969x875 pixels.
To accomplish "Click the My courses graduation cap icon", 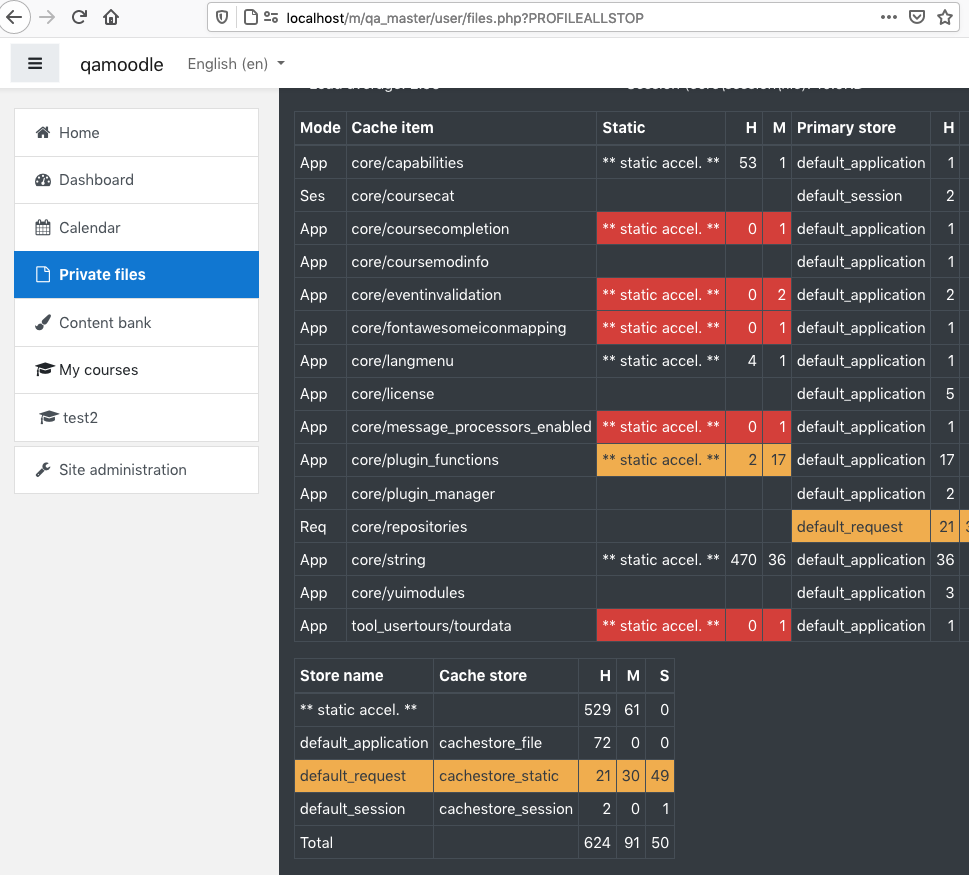I will tap(44, 370).
